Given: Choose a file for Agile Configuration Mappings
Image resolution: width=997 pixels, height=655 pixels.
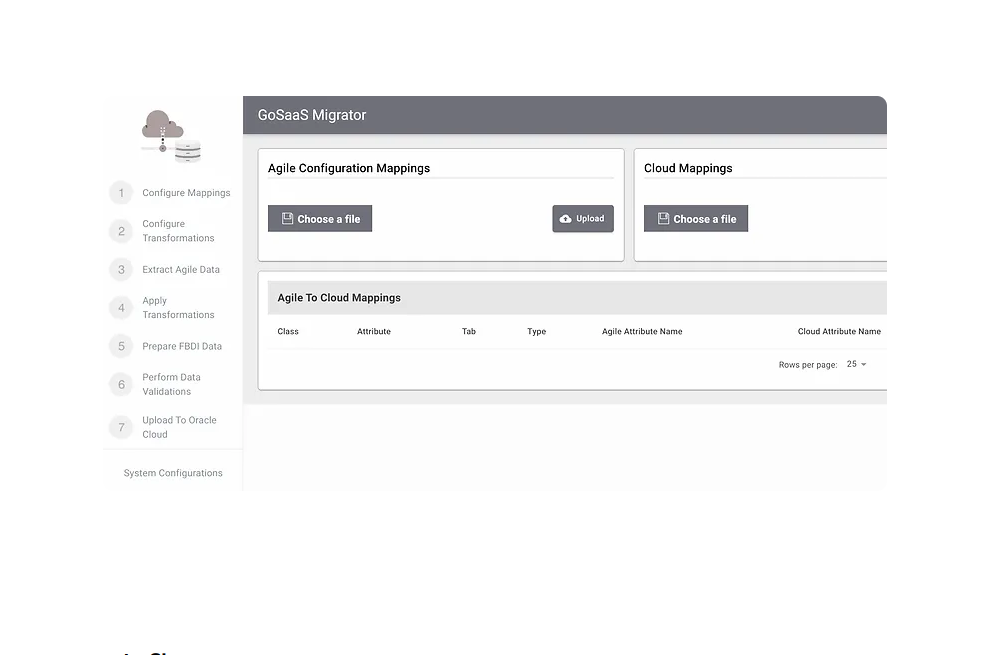Looking at the screenshot, I should pyautogui.click(x=320, y=219).
